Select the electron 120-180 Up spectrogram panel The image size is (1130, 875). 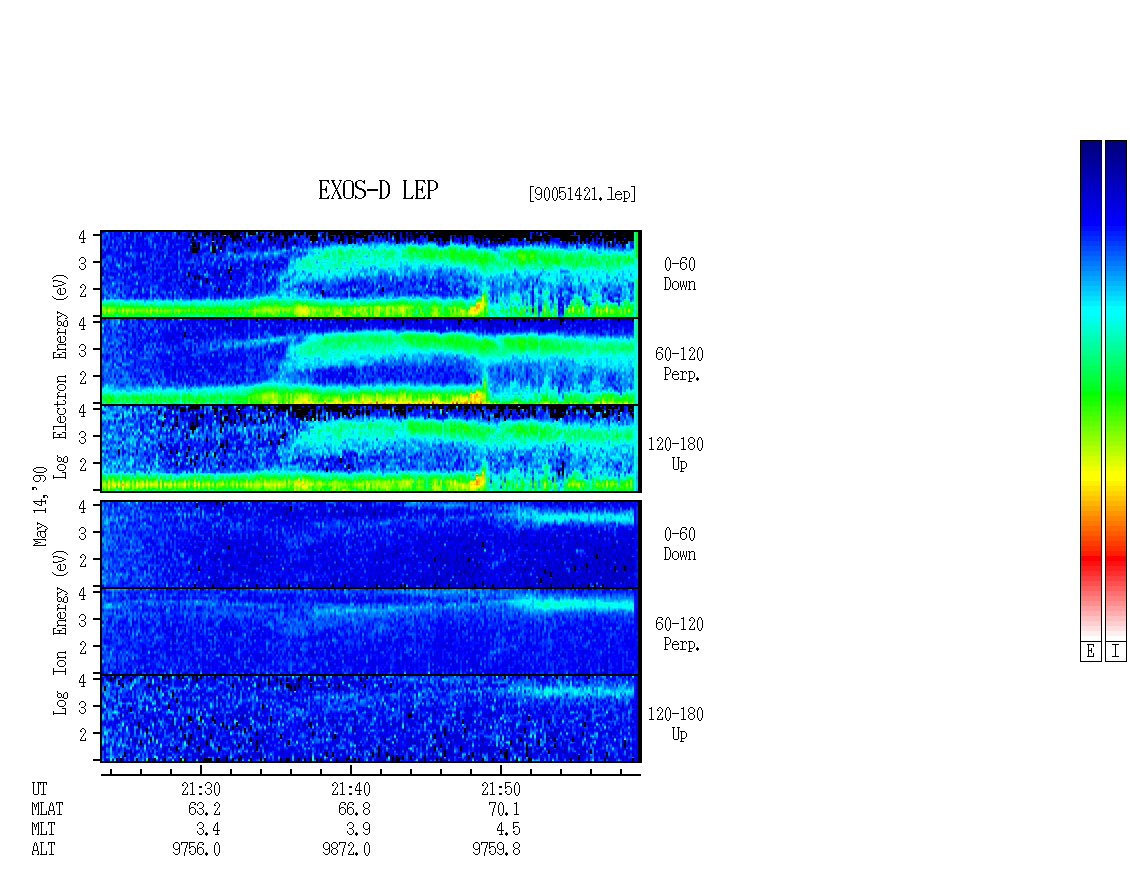370,448
